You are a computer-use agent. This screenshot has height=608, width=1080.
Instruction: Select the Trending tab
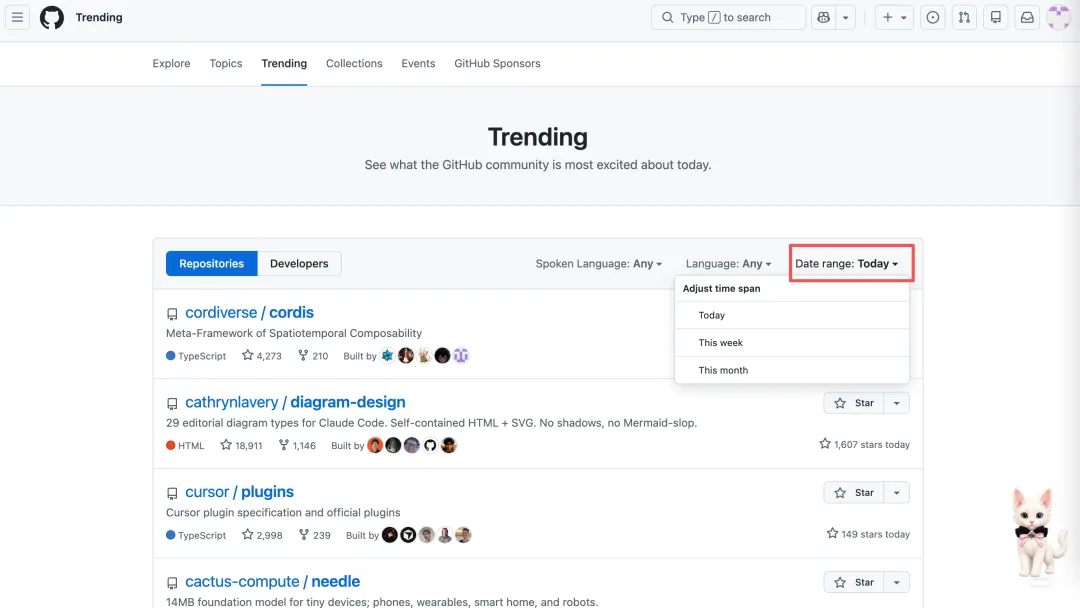click(x=284, y=63)
